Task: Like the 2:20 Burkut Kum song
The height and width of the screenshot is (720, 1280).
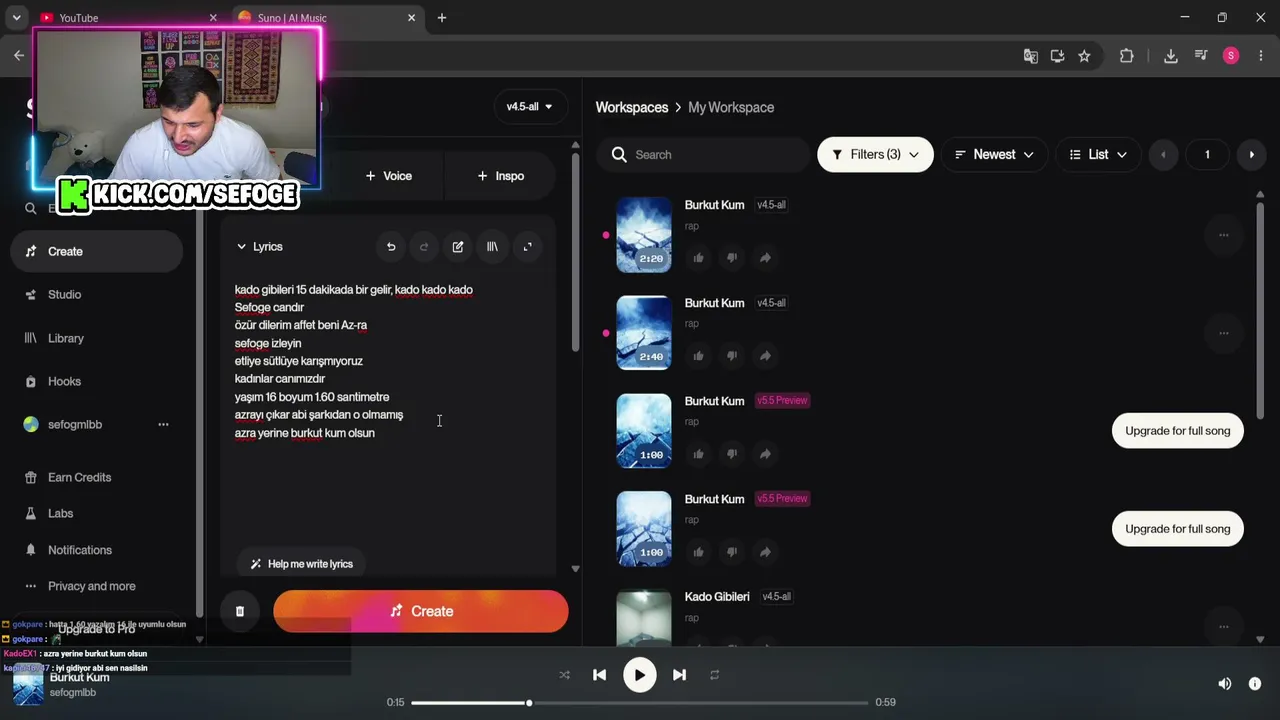Action: tap(699, 258)
